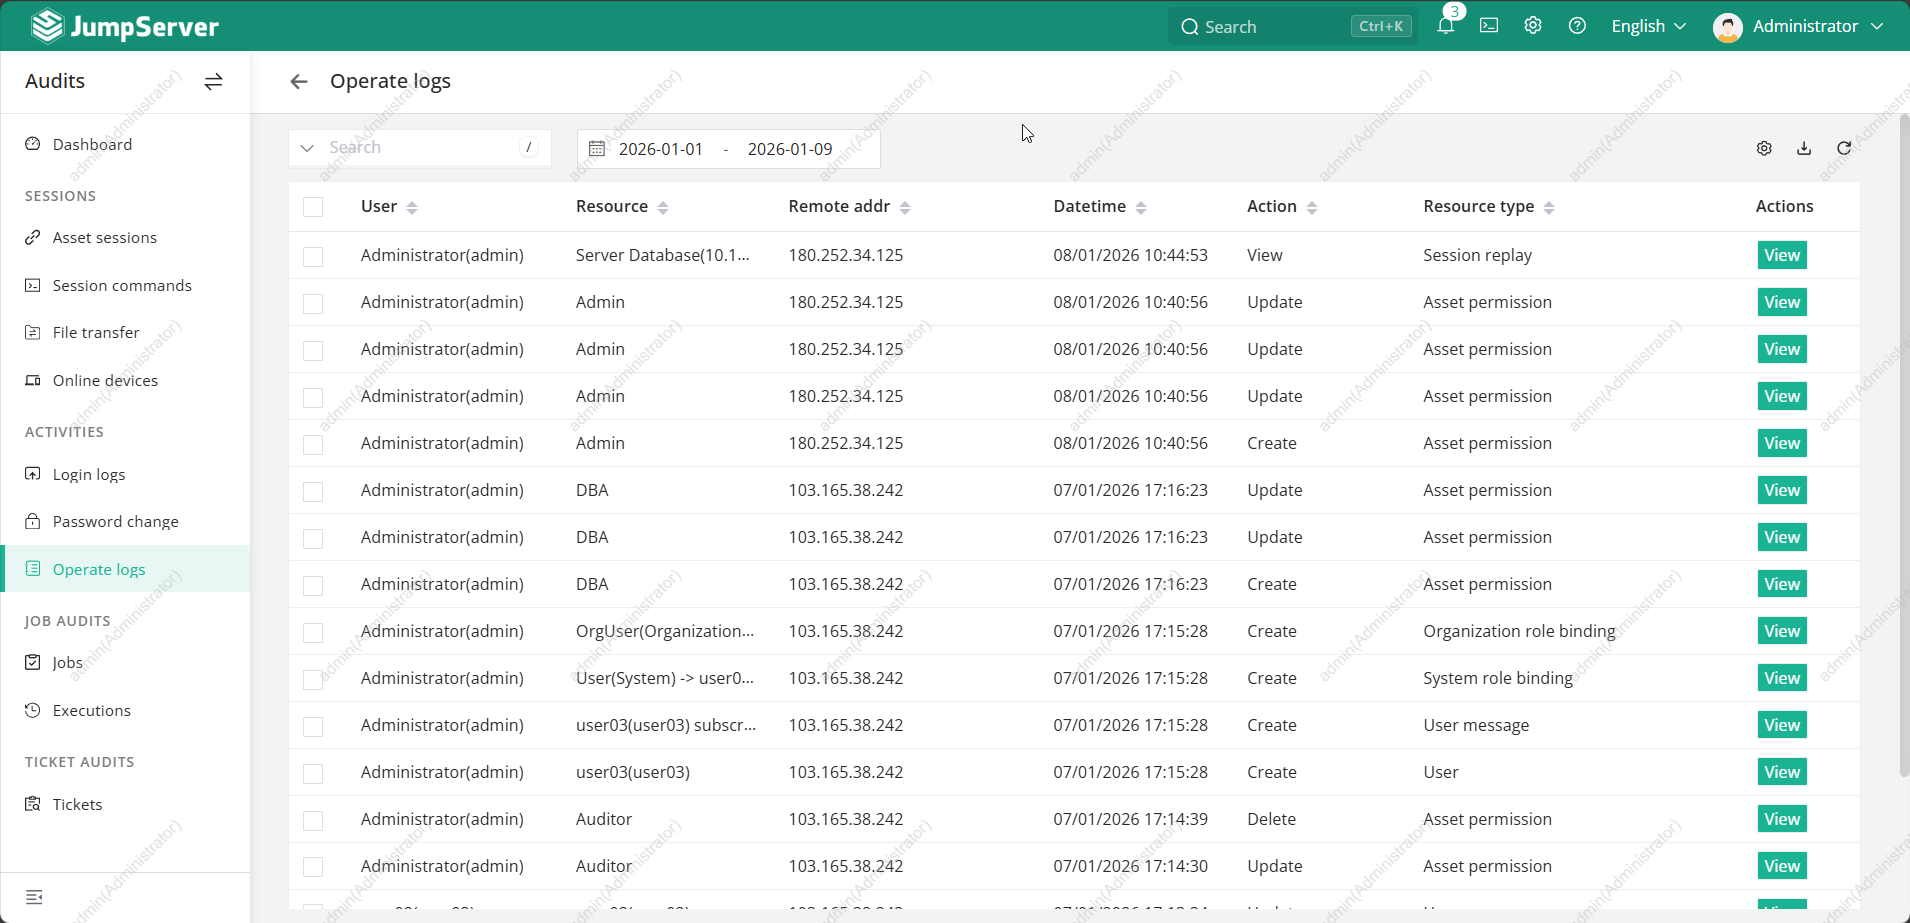
Task: Click the table column settings gear icon
Action: point(1764,148)
